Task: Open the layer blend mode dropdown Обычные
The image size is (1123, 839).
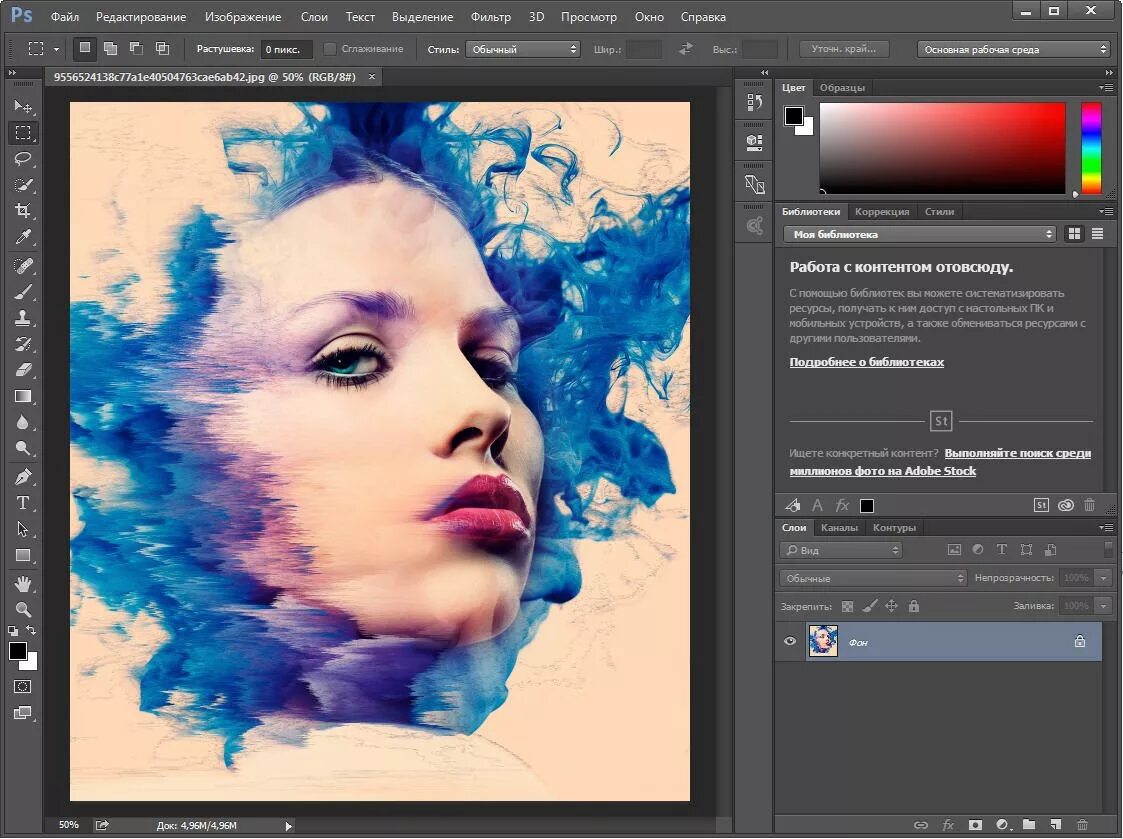Action: pyautogui.click(x=873, y=578)
